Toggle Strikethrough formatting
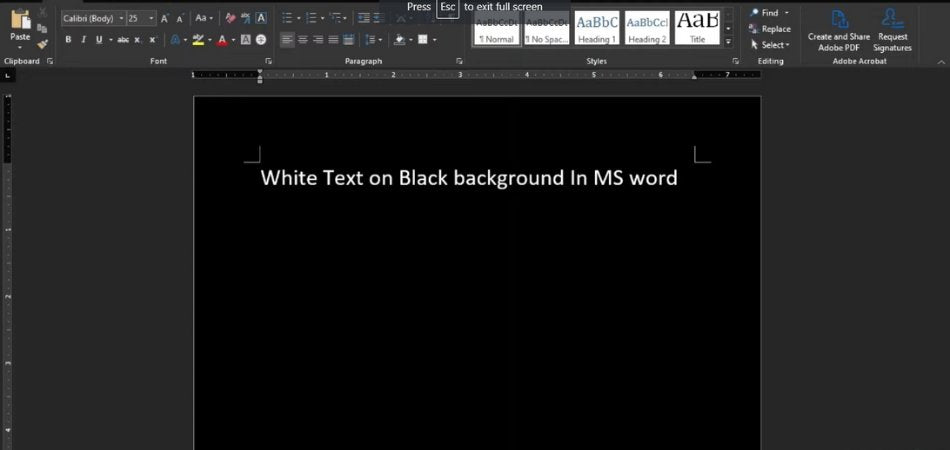Screen dimensions: 950x450 (123, 40)
